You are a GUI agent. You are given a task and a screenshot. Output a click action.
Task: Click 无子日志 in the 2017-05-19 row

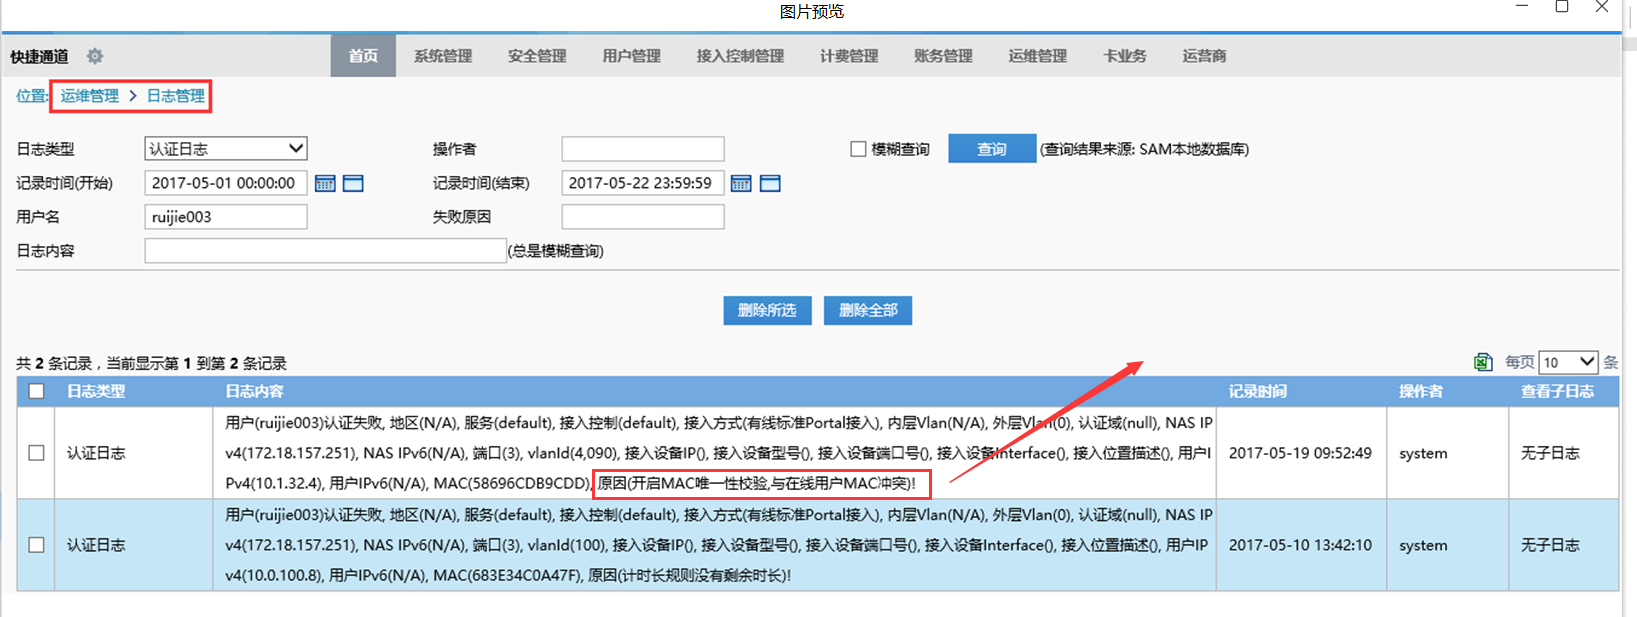tap(1550, 453)
